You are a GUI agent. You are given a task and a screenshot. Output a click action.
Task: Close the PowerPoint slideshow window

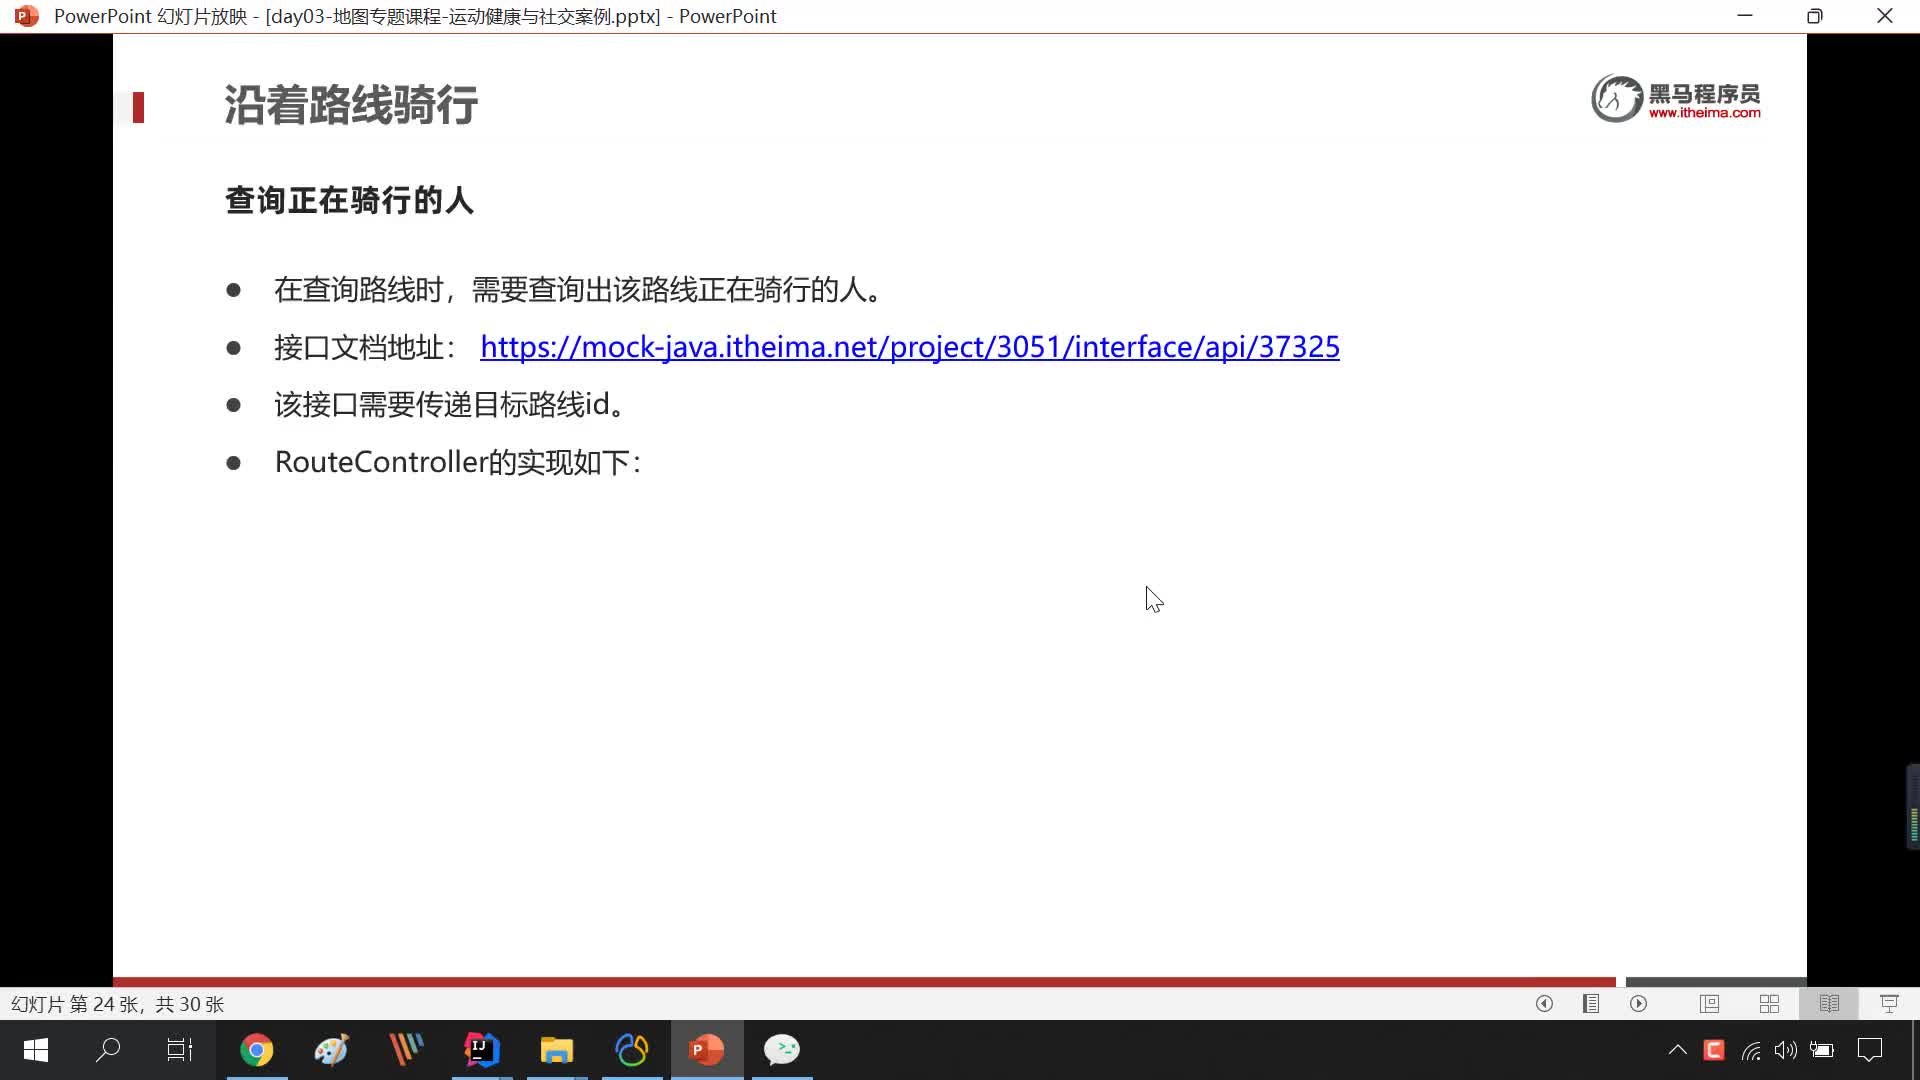pyautogui.click(x=1885, y=16)
